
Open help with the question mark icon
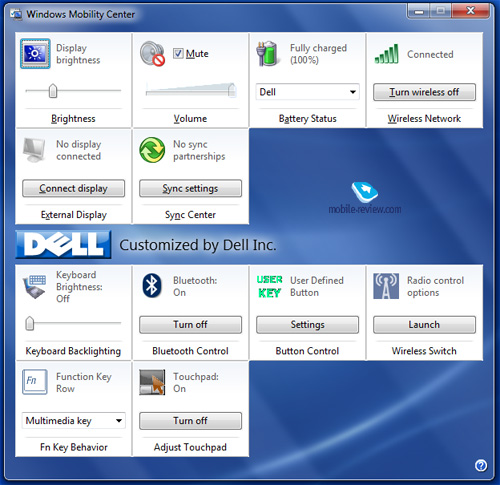(481, 465)
